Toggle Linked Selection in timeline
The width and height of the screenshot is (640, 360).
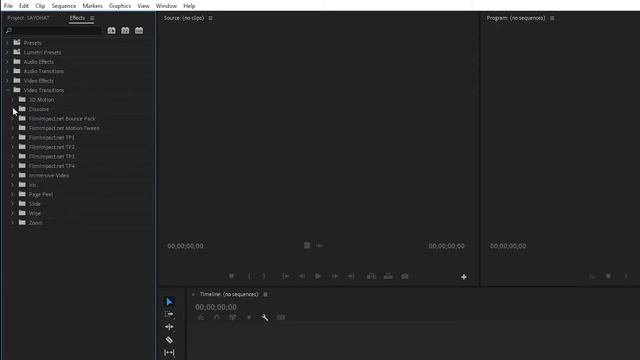coord(233,318)
